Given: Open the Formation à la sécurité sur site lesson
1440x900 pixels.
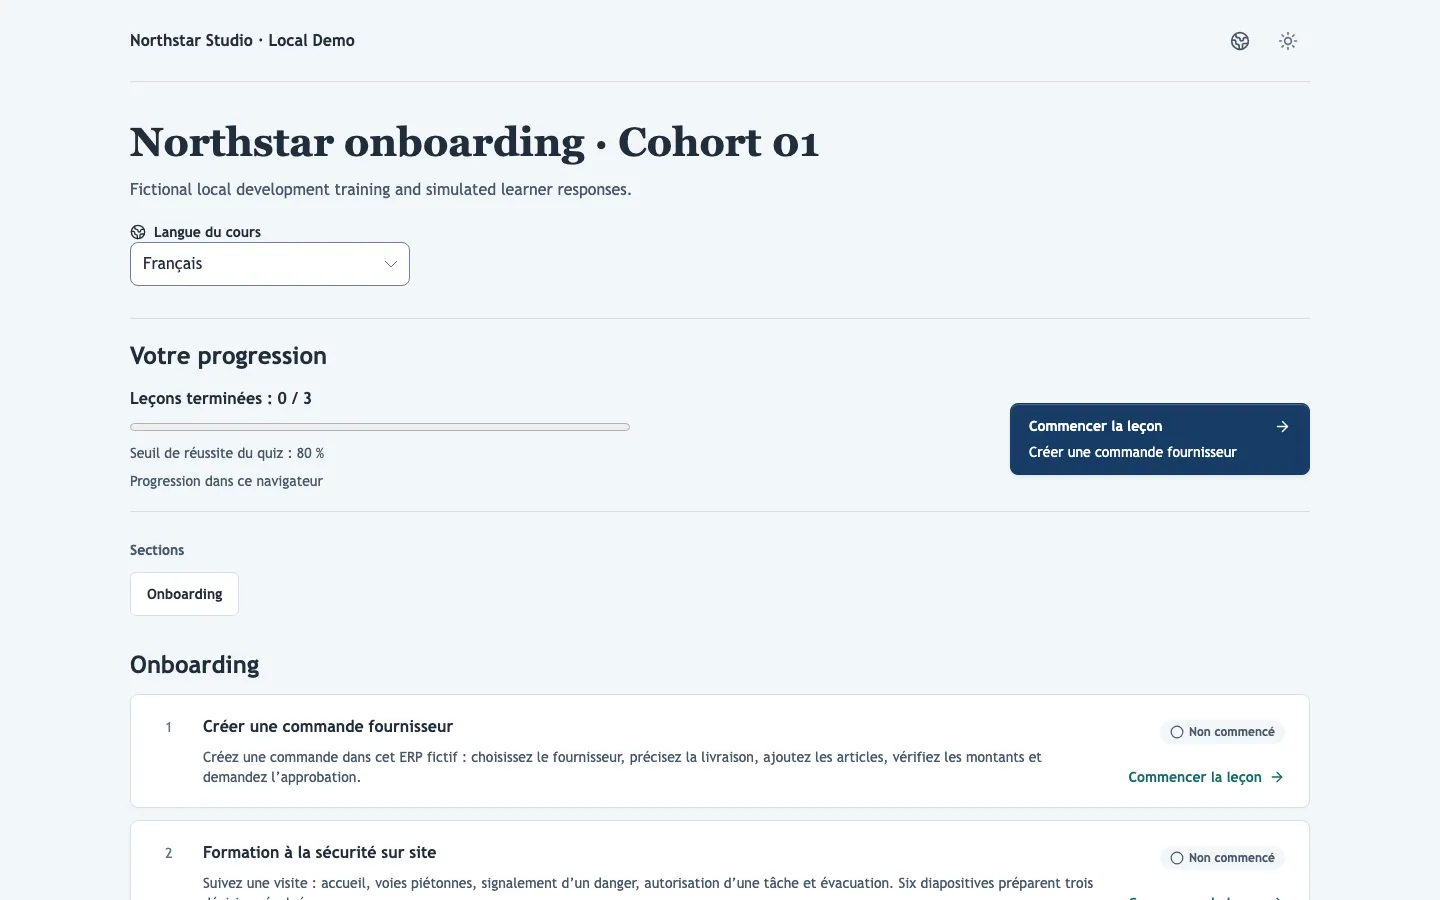Looking at the screenshot, I should (319, 853).
